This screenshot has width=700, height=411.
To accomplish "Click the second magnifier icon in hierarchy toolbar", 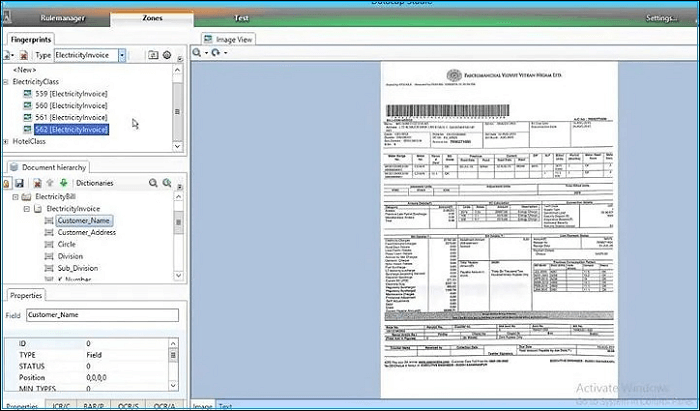I will [167, 183].
